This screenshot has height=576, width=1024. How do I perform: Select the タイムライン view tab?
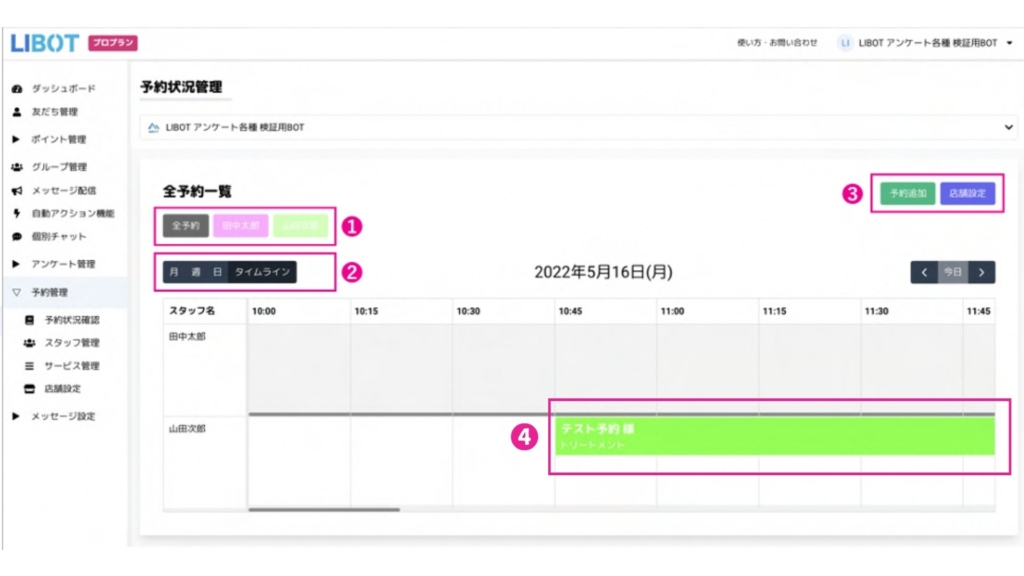262,271
